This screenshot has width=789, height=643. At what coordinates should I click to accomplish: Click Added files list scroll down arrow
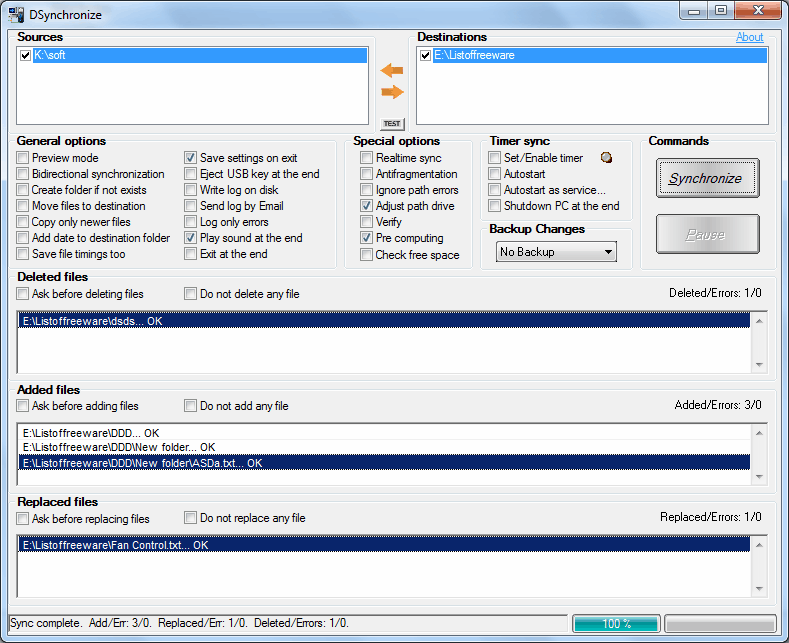[x=759, y=477]
